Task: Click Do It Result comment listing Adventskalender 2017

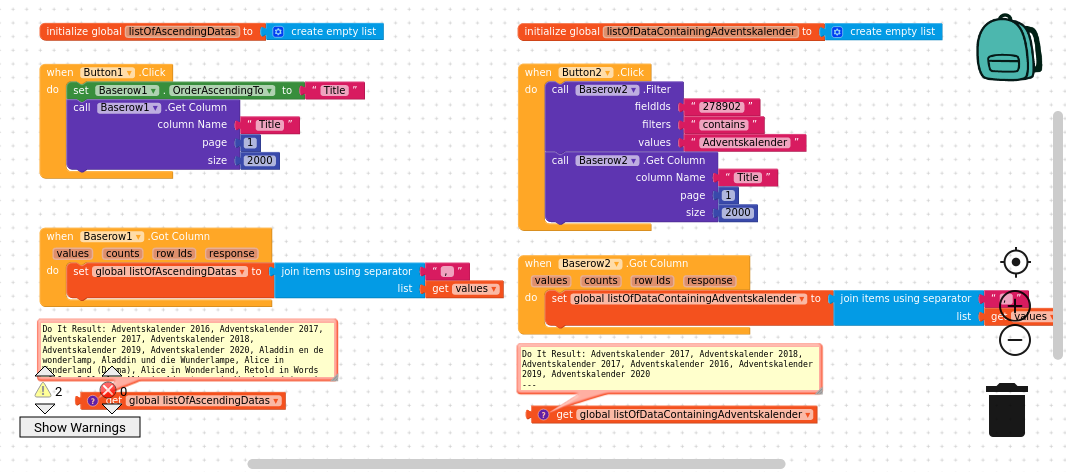Action: pos(669,369)
